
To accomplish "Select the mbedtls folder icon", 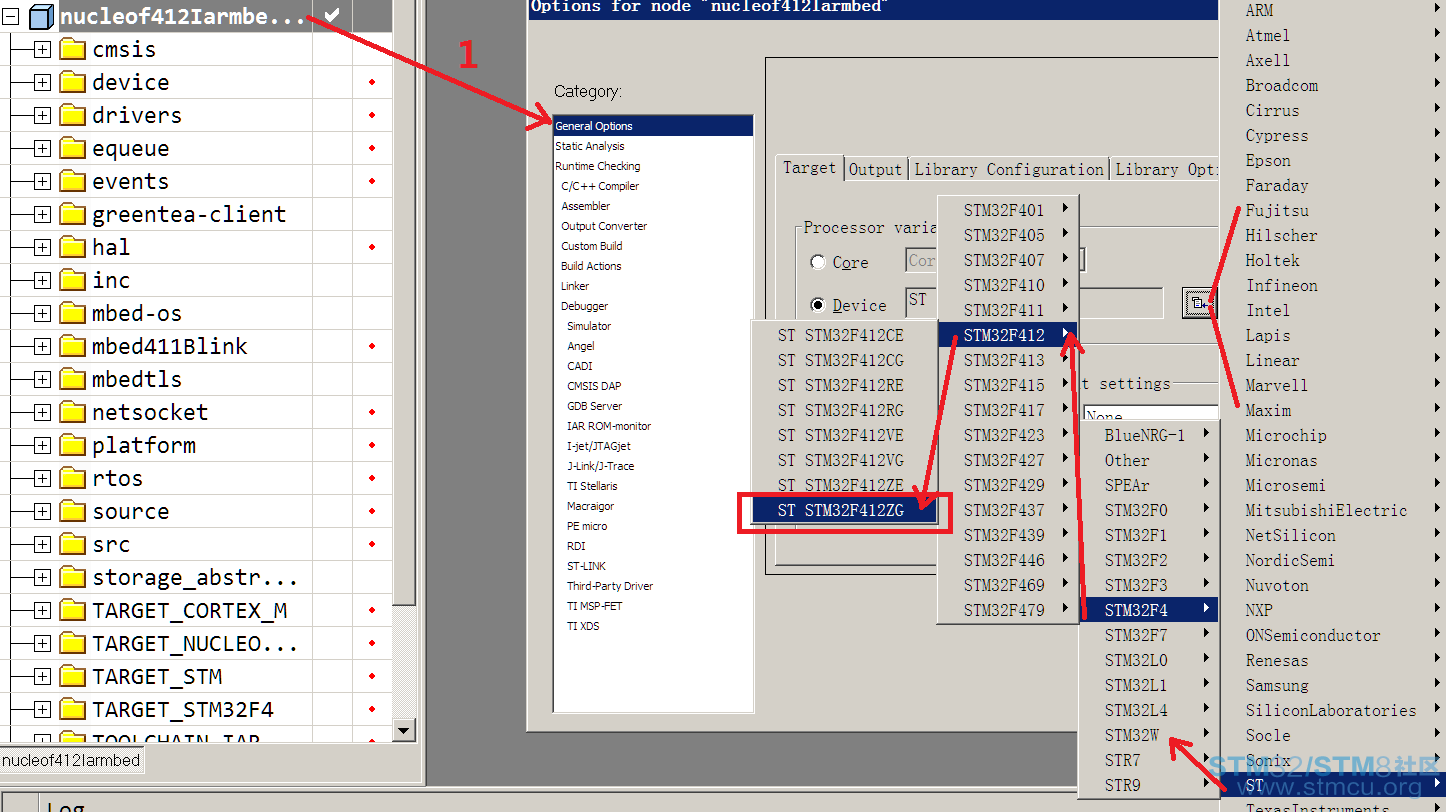I will pos(72,379).
